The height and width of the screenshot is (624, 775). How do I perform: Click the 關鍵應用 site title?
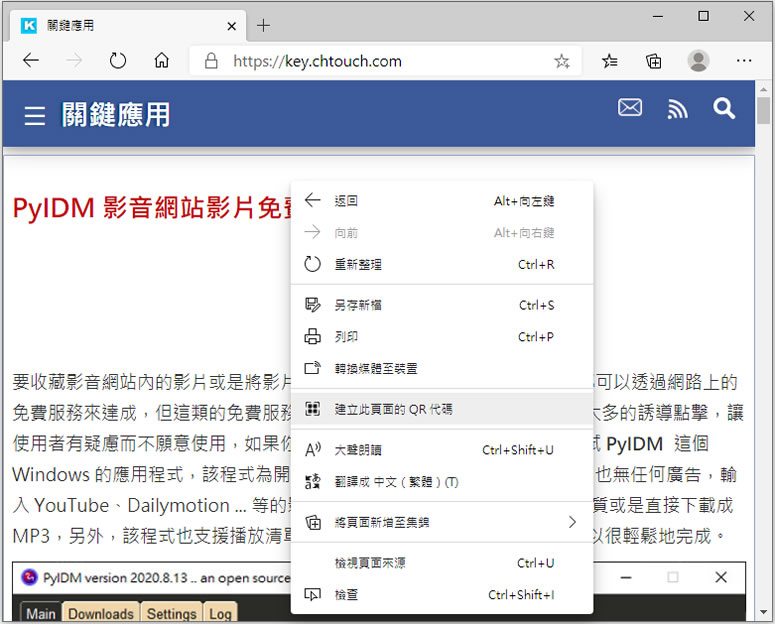(x=116, y=115)
